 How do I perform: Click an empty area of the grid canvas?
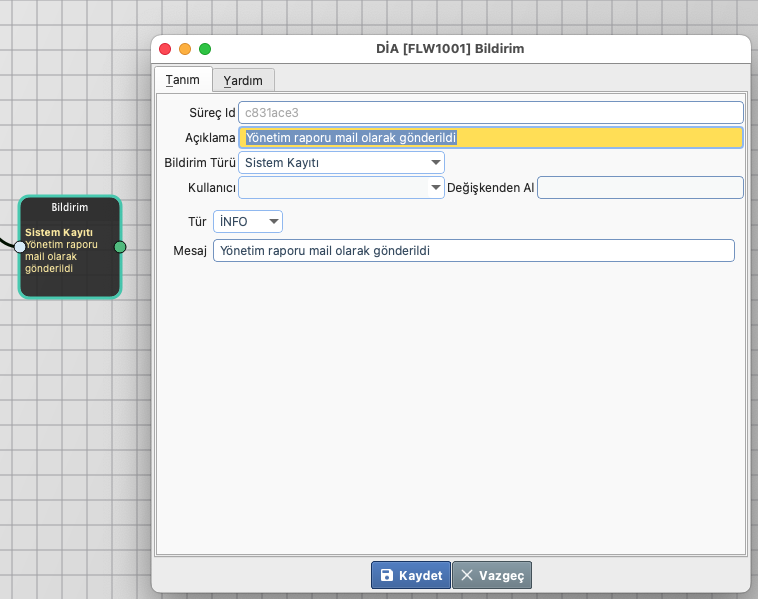[x=70, y=420]
